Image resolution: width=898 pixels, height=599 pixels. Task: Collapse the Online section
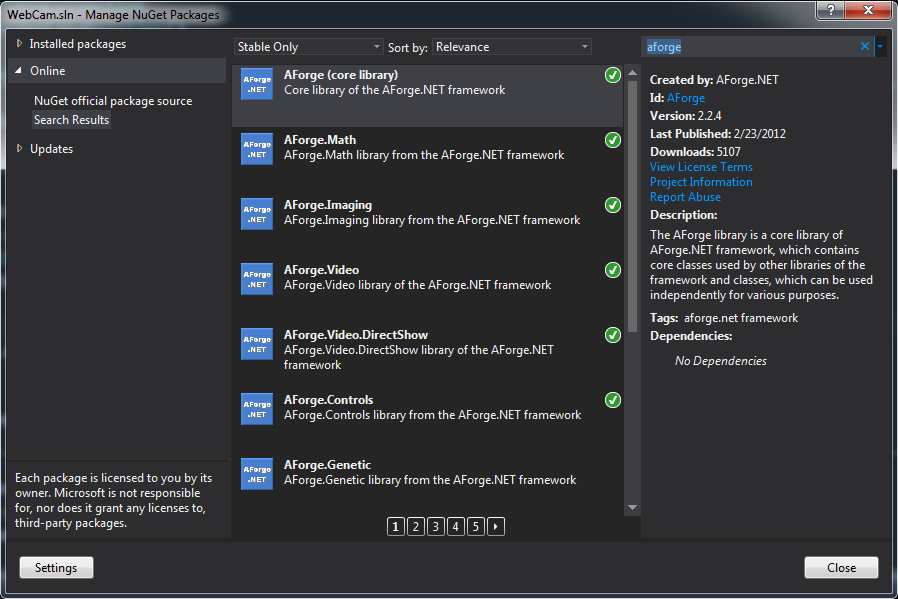click(19, 70)
